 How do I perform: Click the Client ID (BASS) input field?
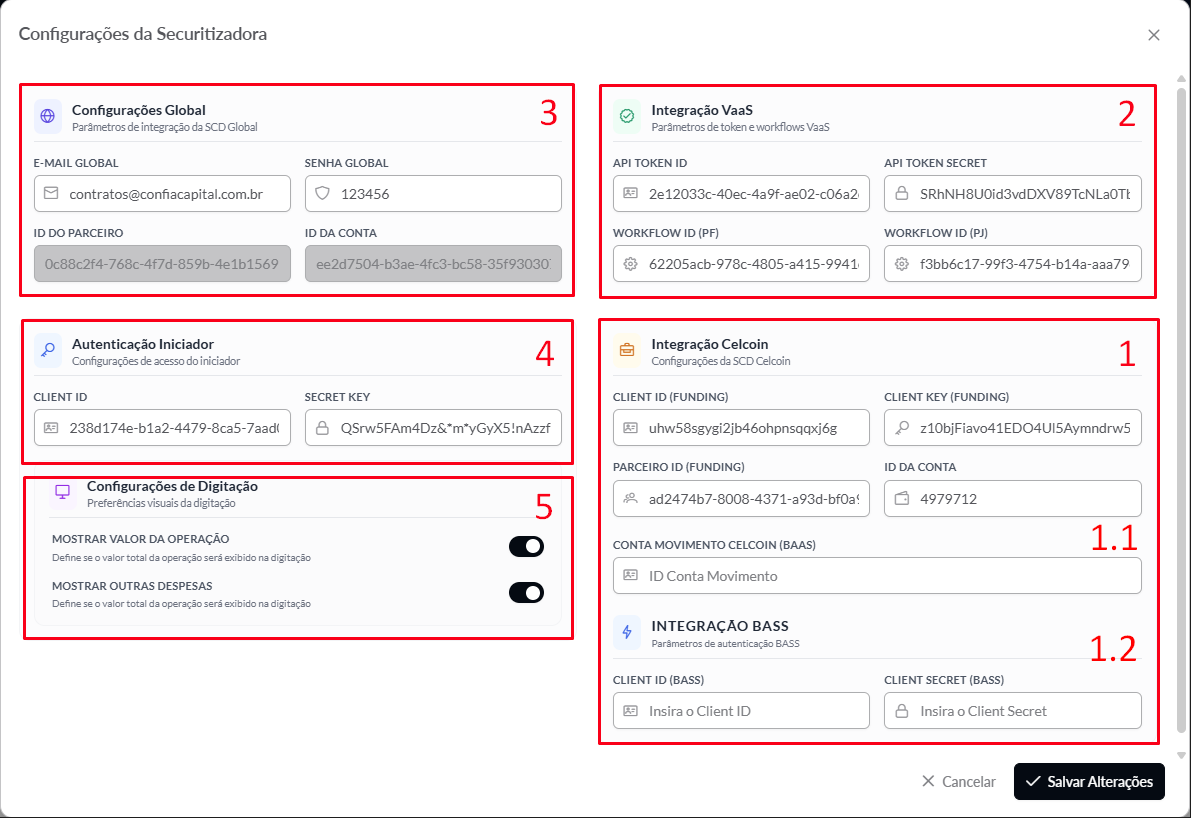[x=741, y=711]
